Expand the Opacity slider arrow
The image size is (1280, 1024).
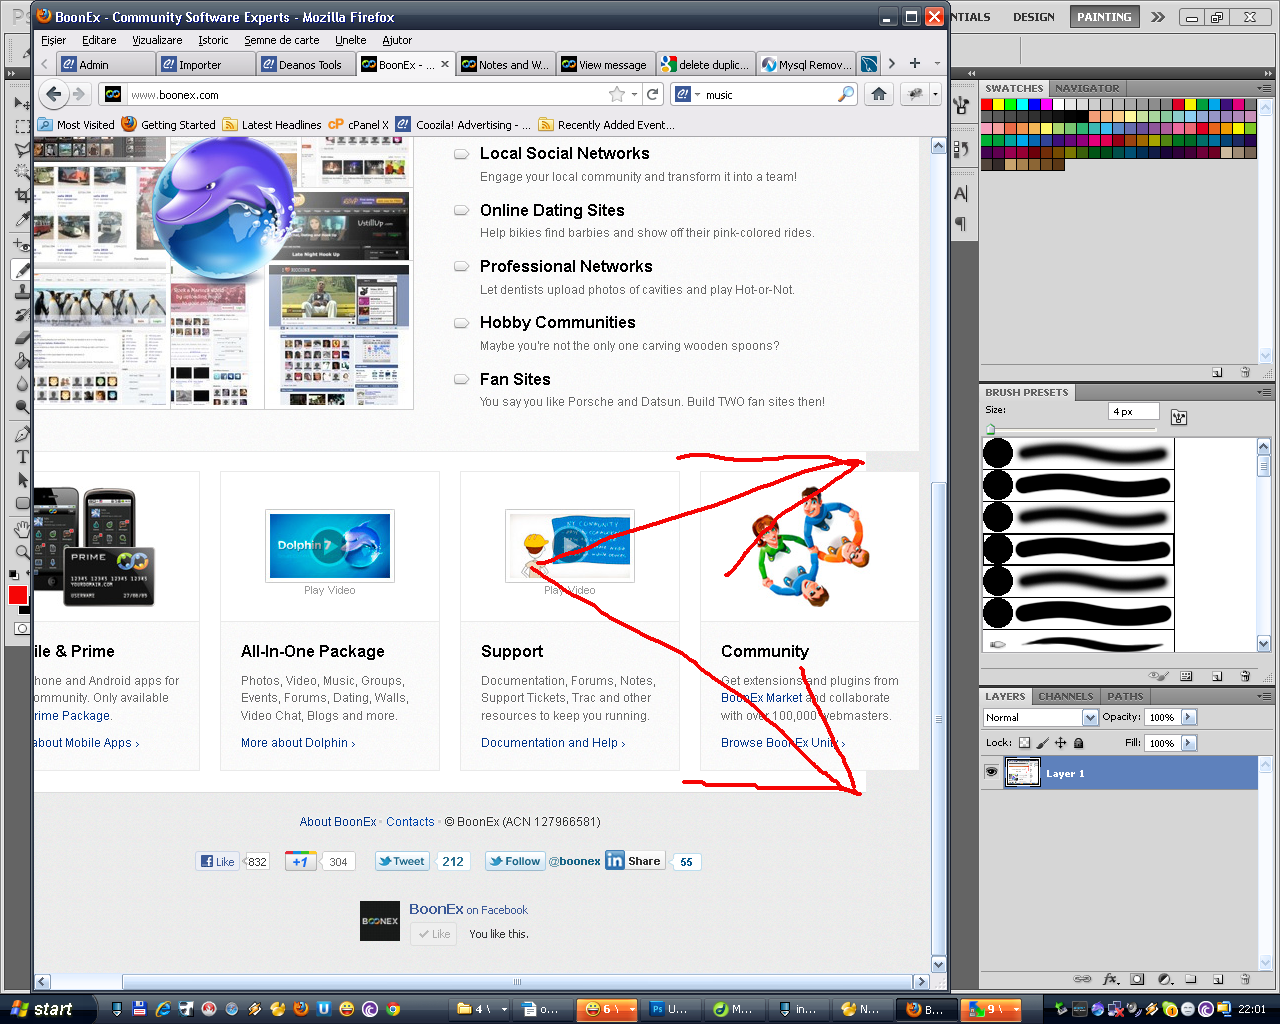1188,717
